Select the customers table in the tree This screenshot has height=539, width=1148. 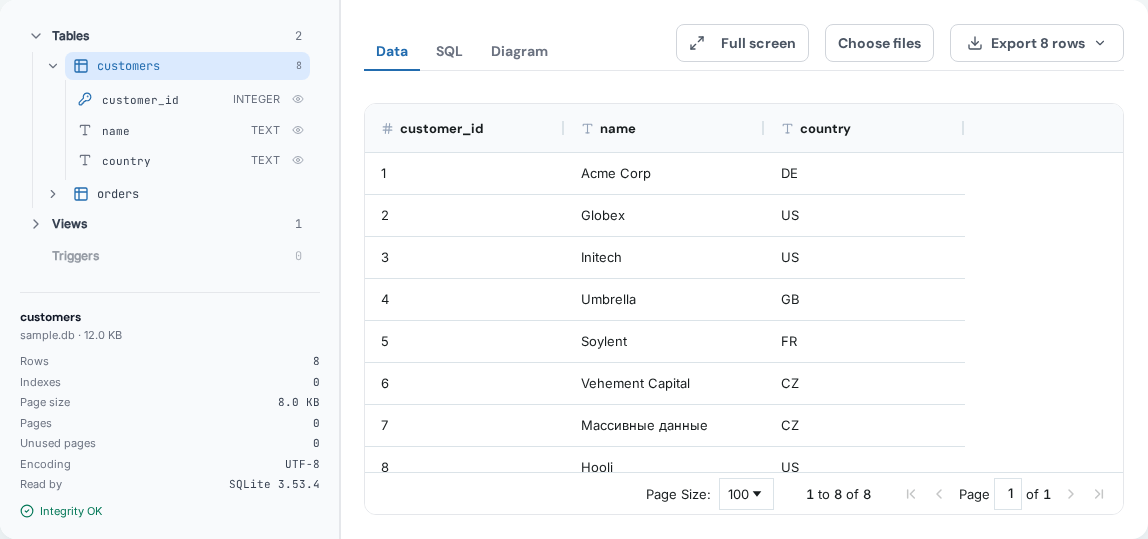click(187, 66)
